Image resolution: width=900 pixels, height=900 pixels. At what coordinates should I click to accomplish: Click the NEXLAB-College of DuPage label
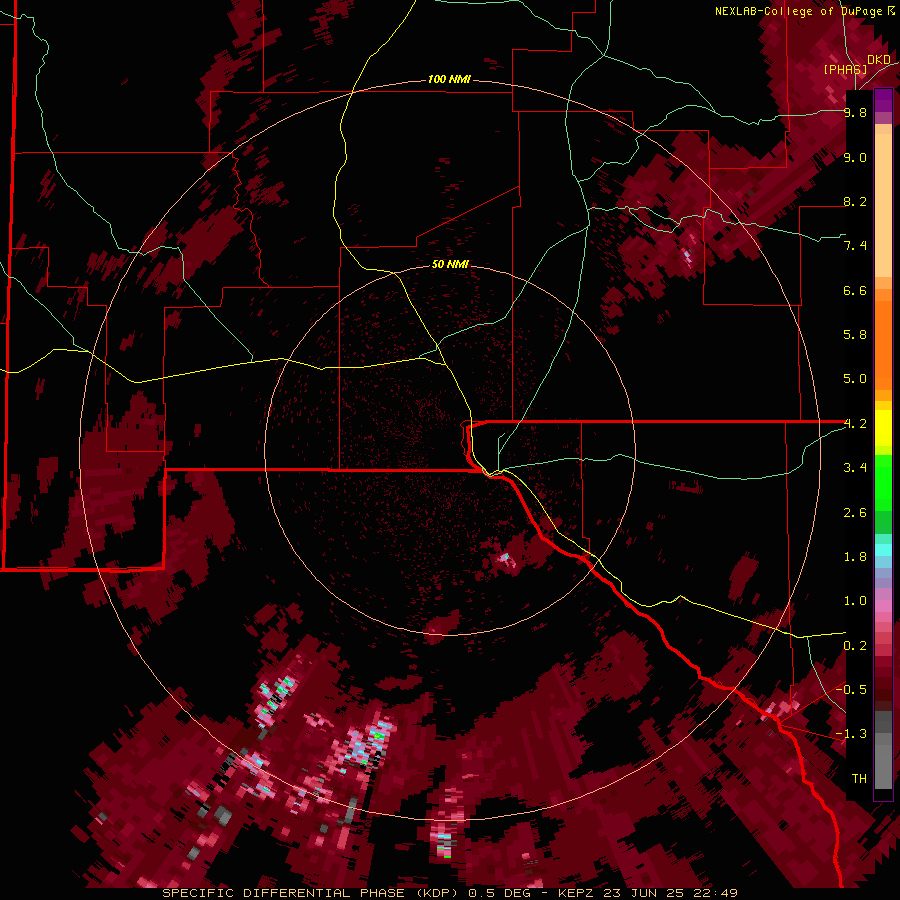[801, 11]
